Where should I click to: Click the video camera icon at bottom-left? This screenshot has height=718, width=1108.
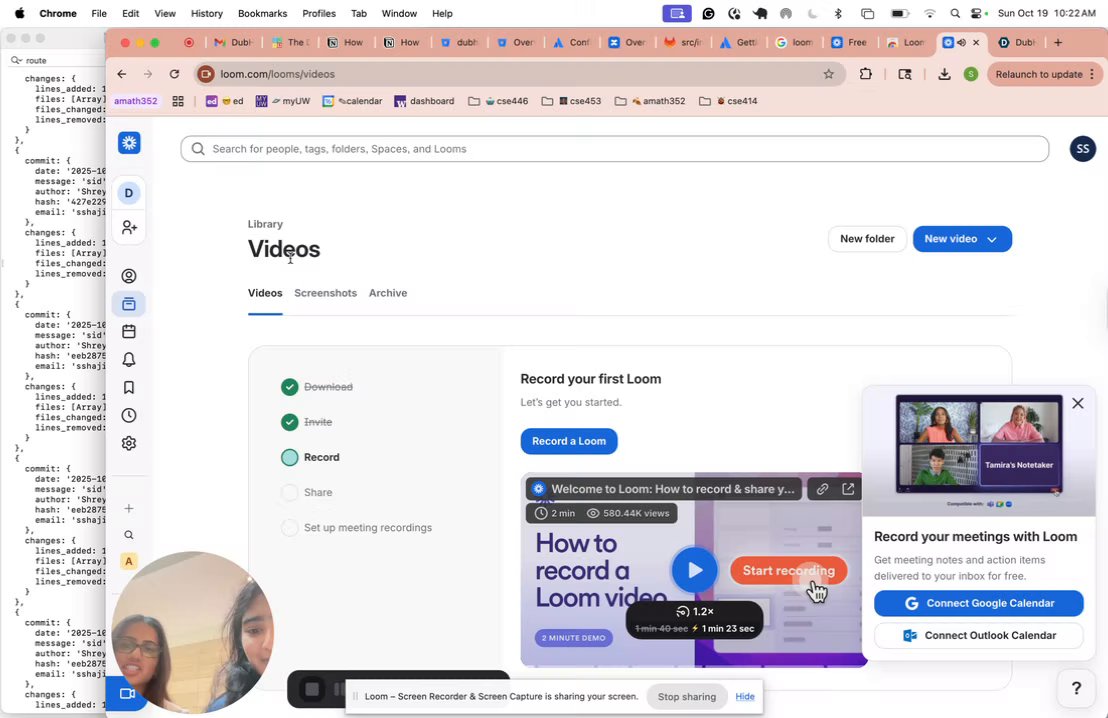127,694
